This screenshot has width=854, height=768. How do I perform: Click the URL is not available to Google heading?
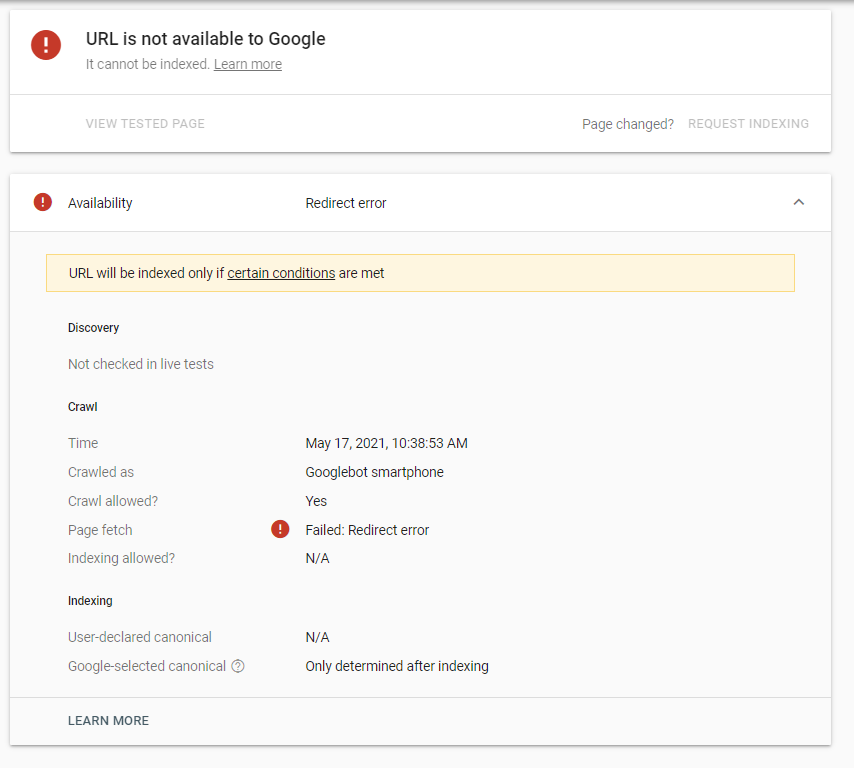coord(206,39)
